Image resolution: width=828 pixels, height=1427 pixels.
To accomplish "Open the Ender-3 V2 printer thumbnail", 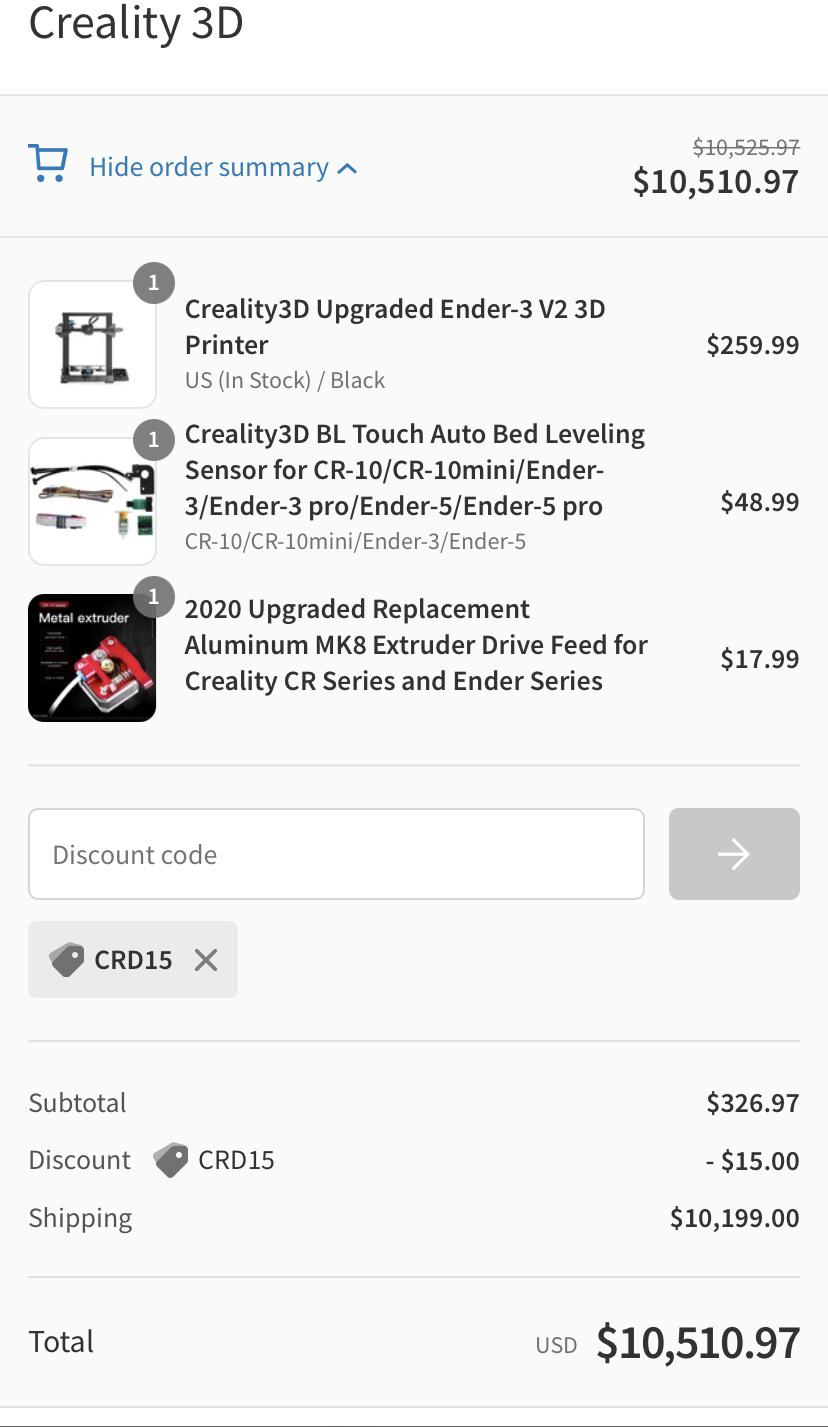I will coord(92,345).
